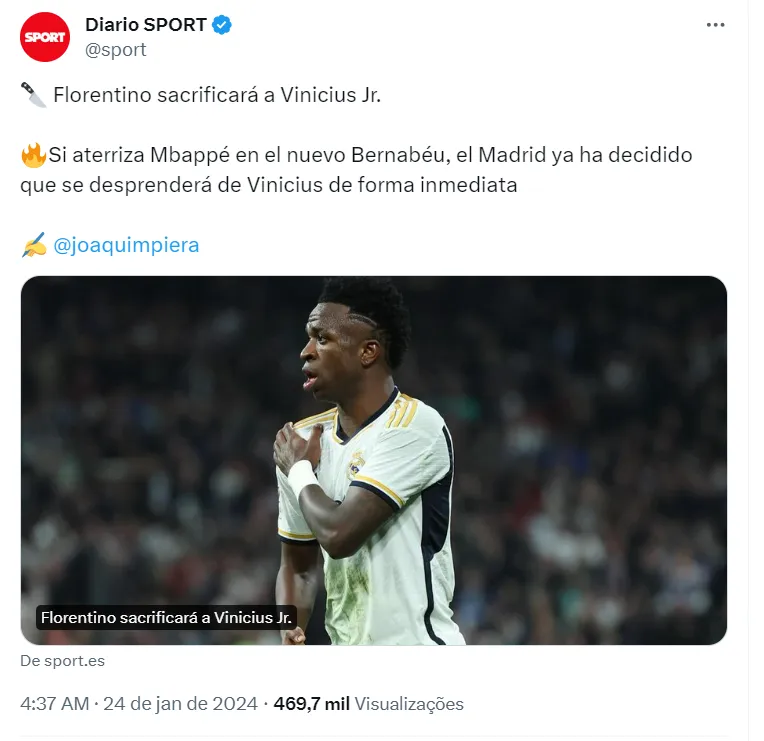Visit the @sport handle
The width and height of the screenshot is (764, 741).
tap(115, 50)
